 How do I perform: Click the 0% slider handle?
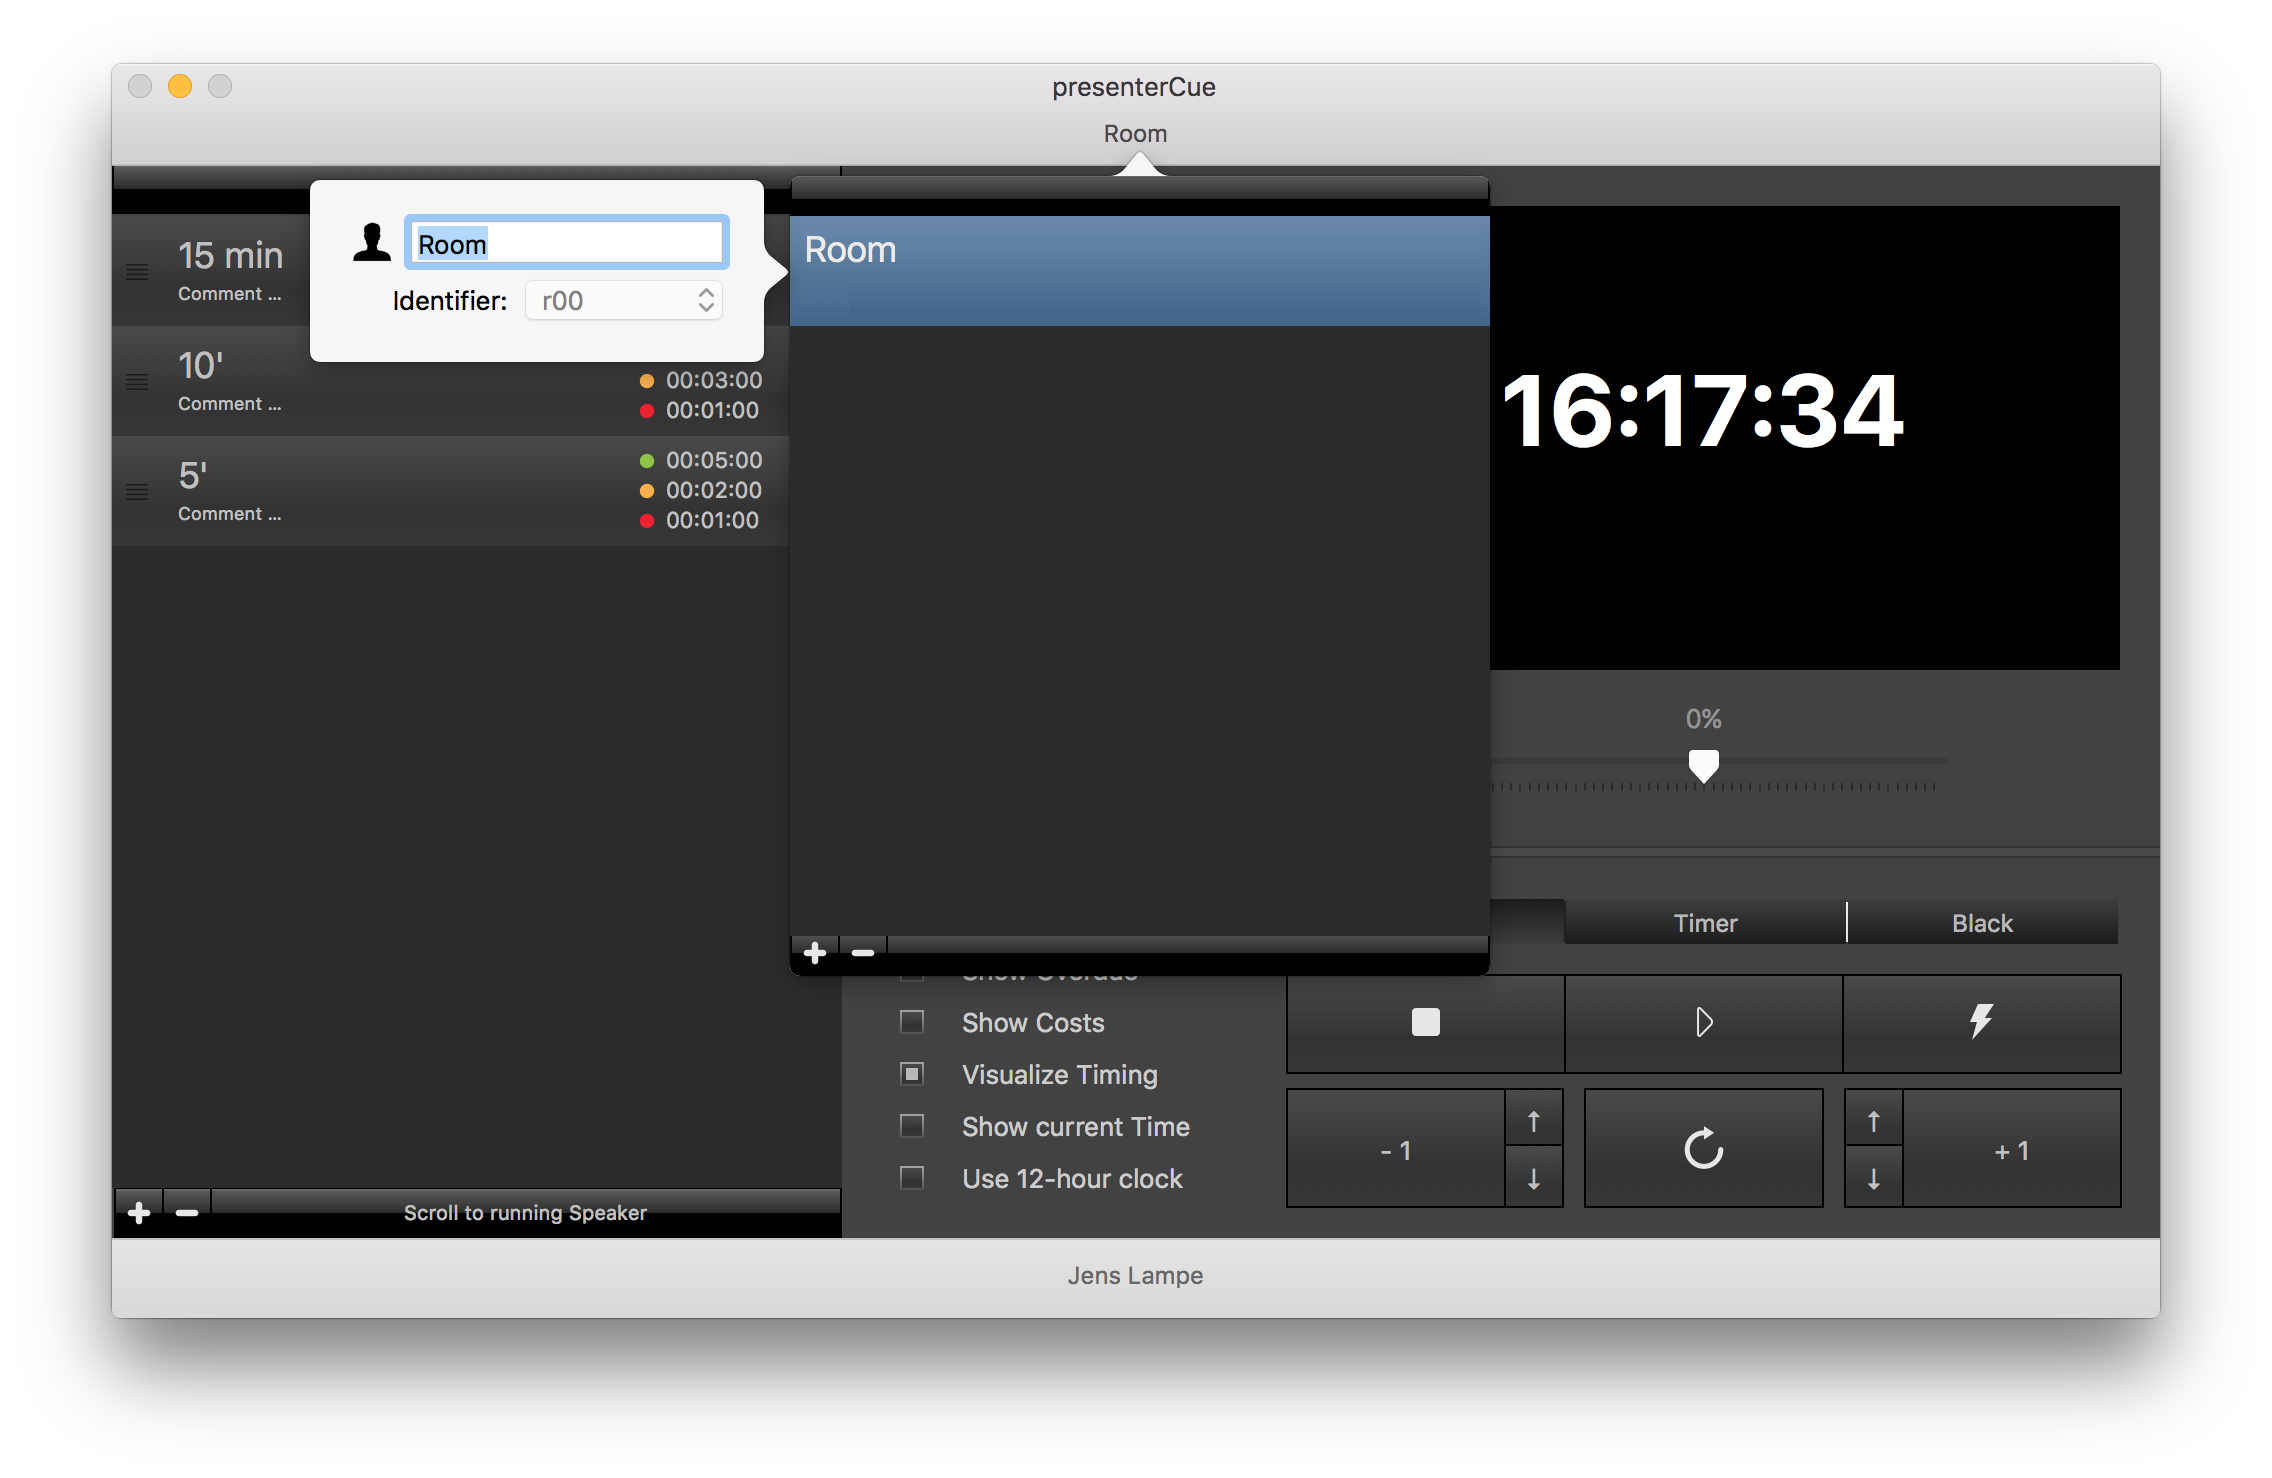click(1703, 766)
